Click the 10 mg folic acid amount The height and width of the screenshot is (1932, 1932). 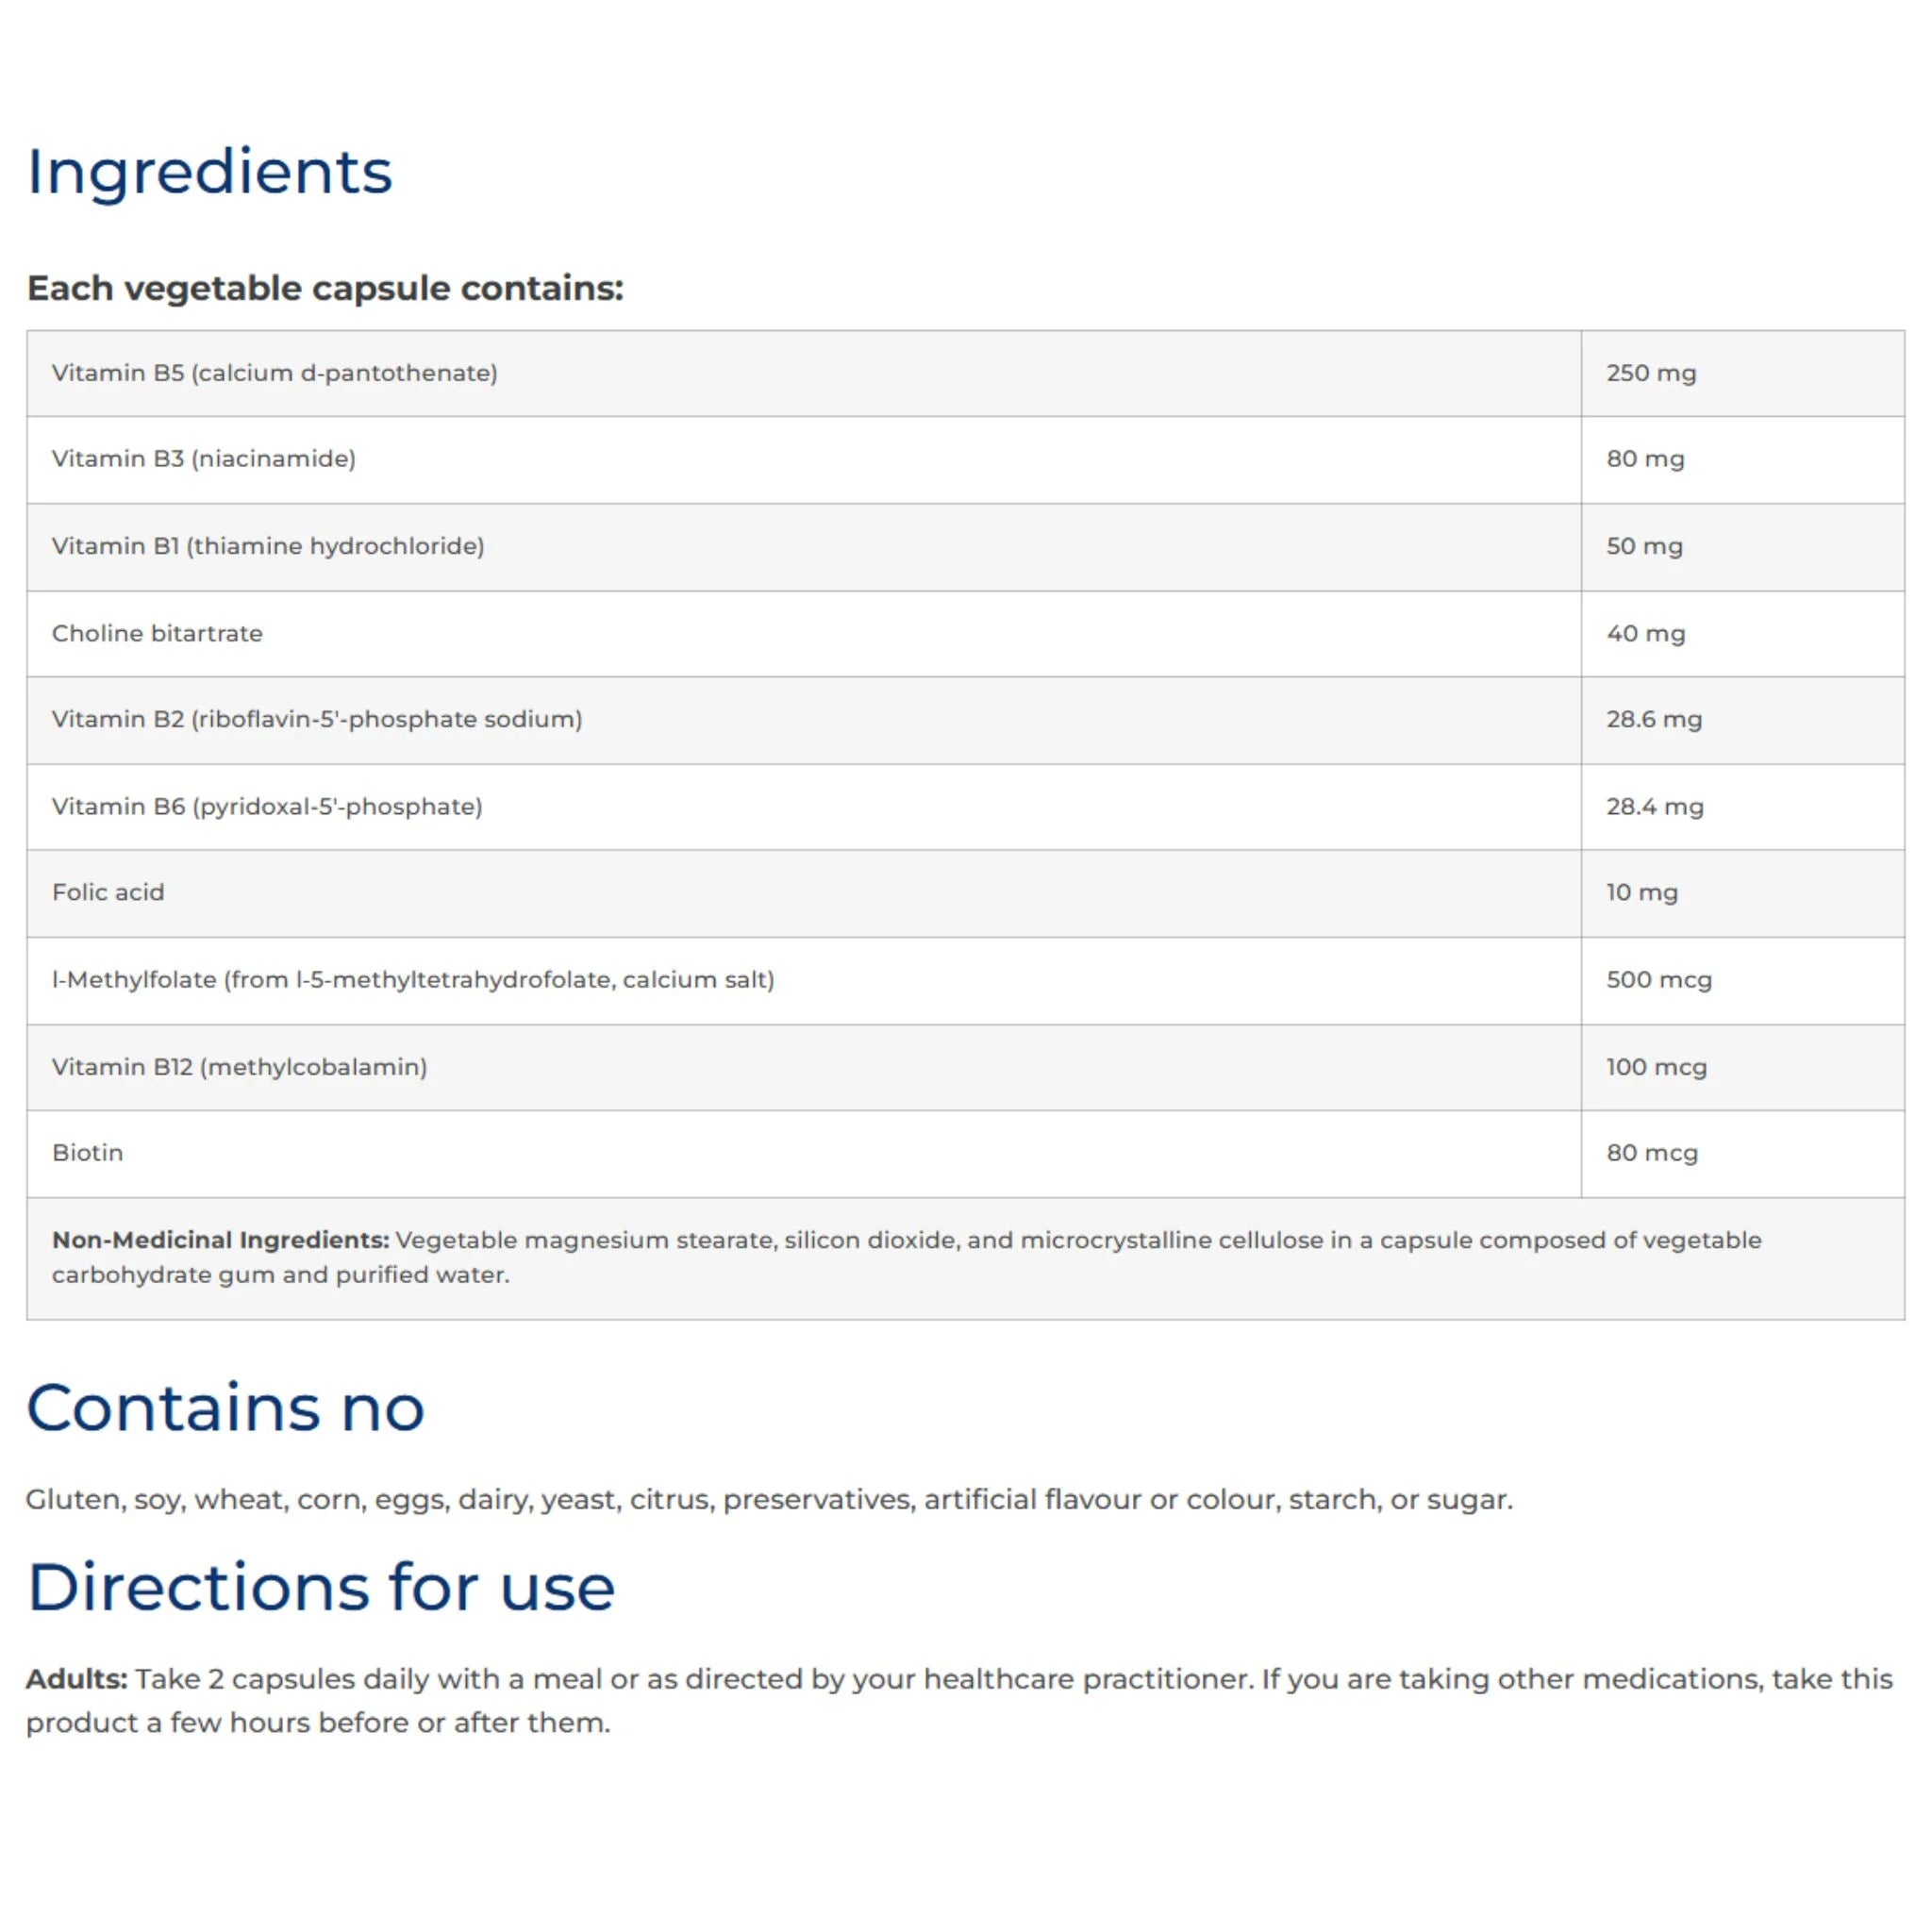[x=1642, y=892]
